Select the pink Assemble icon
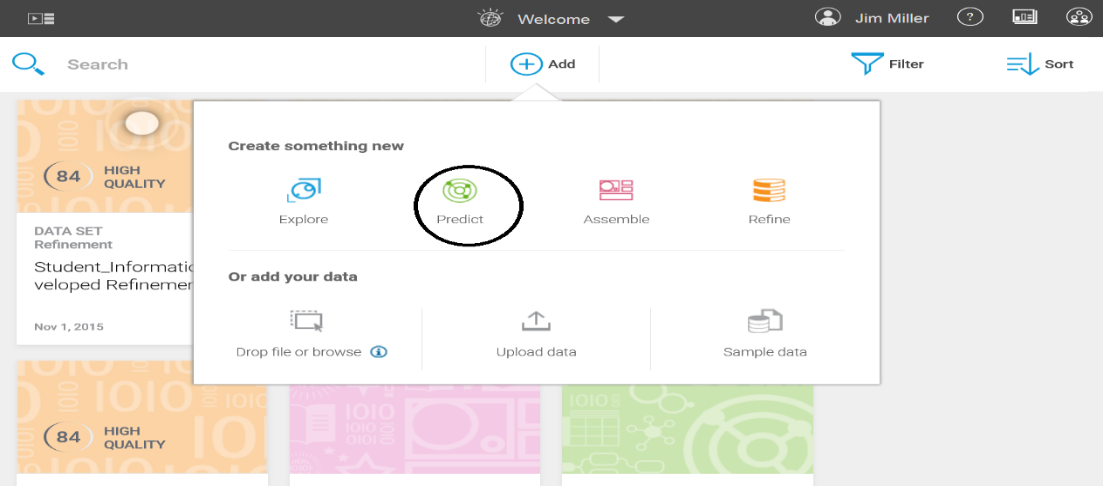 click(616, 190)
